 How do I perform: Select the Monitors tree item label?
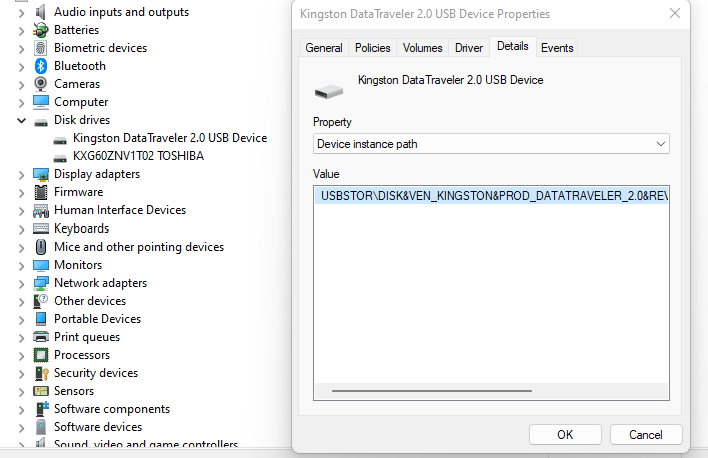pos(78,265)
